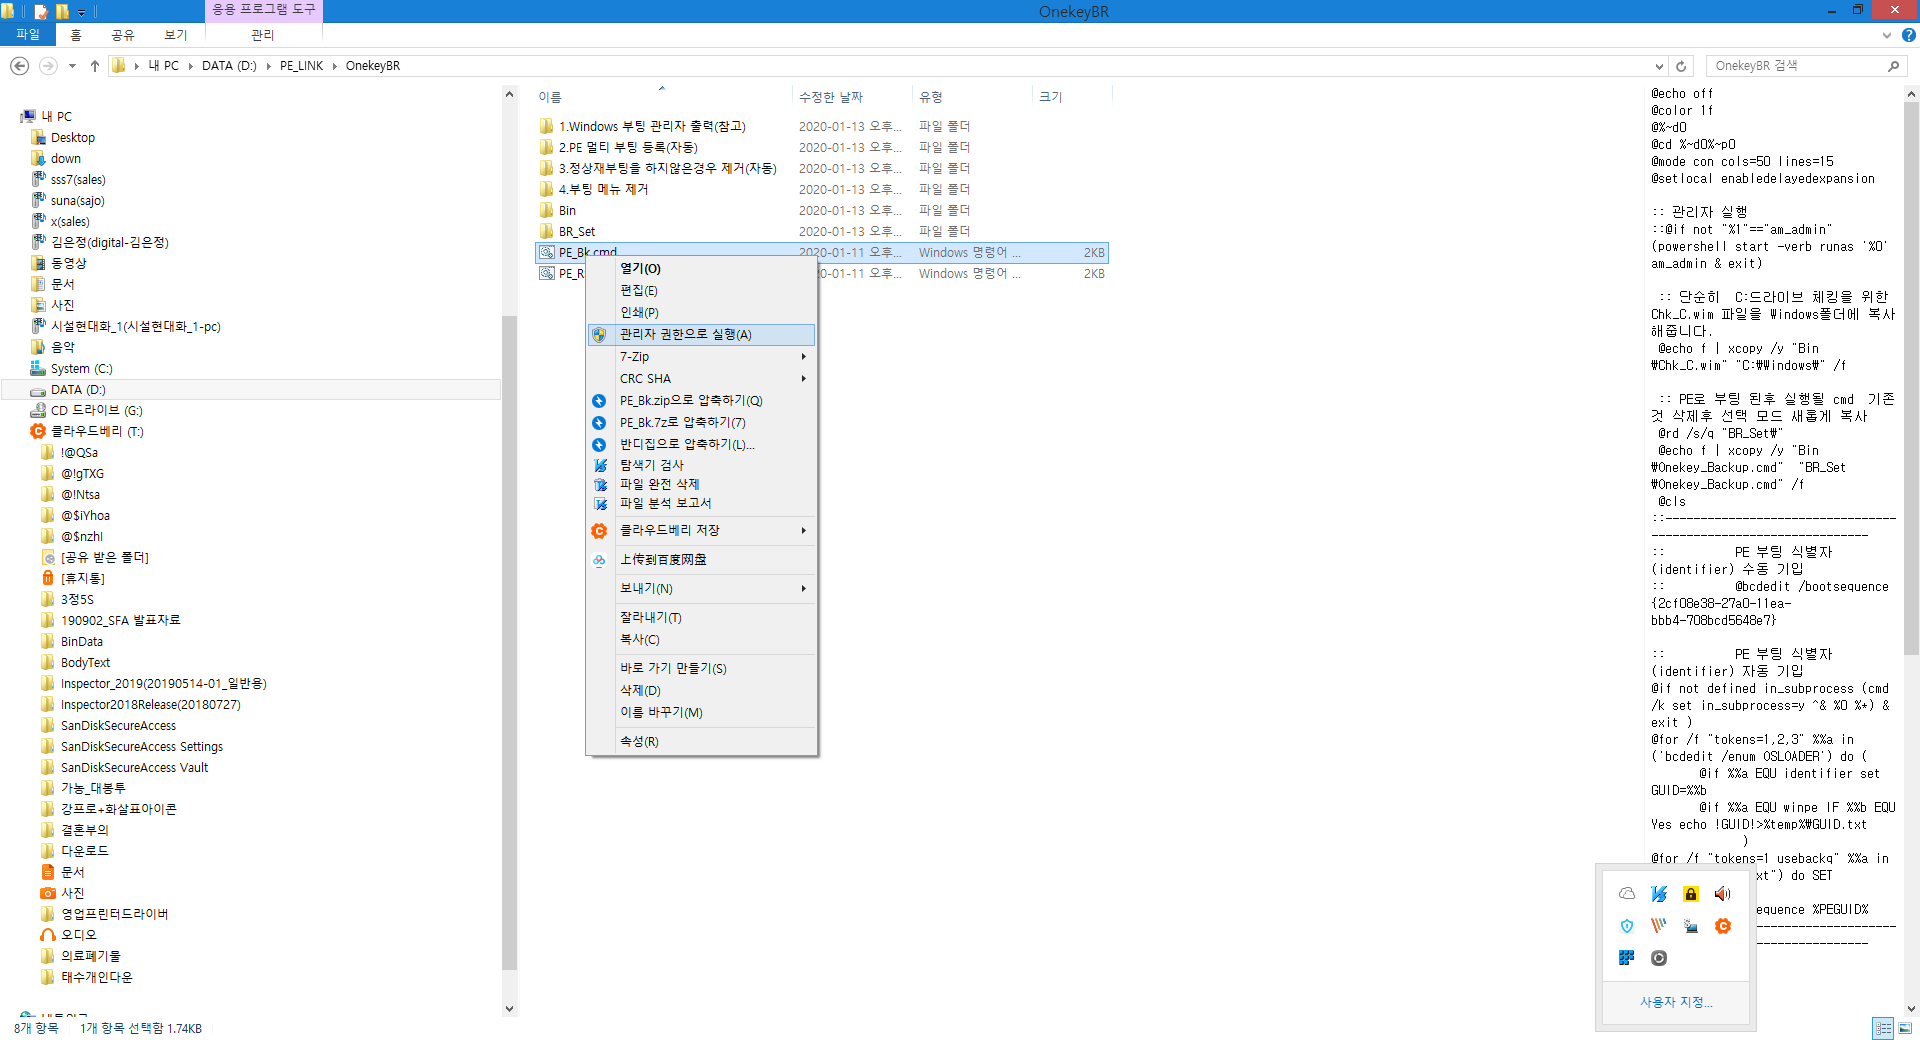Click the preview pane scroll-up arrow
1920x1040 pixels.
point(1911,94)
